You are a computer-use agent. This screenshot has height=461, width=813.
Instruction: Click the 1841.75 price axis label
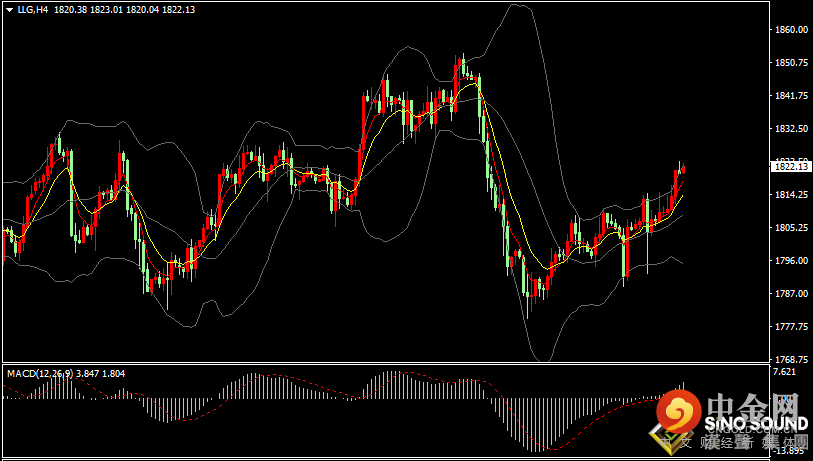[790, 95]
